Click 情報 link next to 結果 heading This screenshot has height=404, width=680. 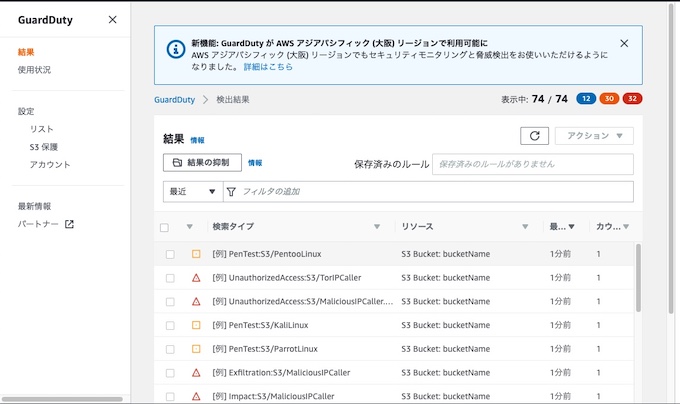197,140
